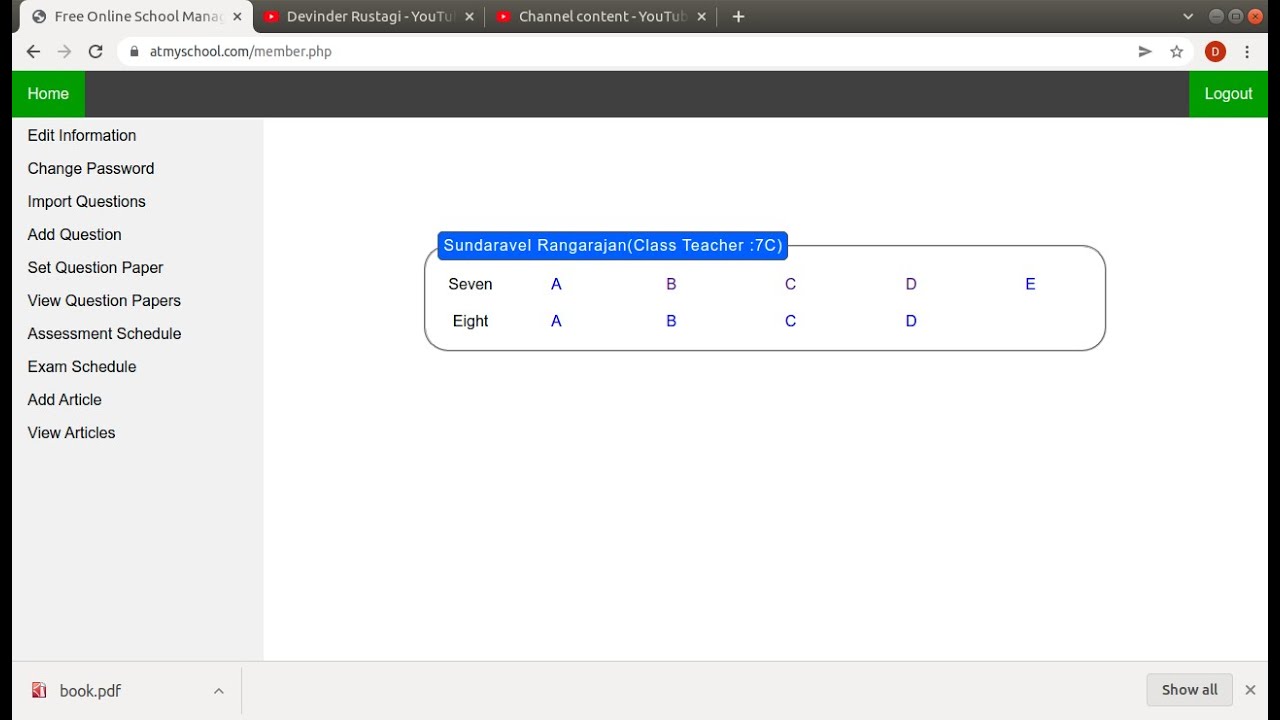Click the green Home button
Viewport: 1280px width, 720px height.
click(x=48, y=94)
